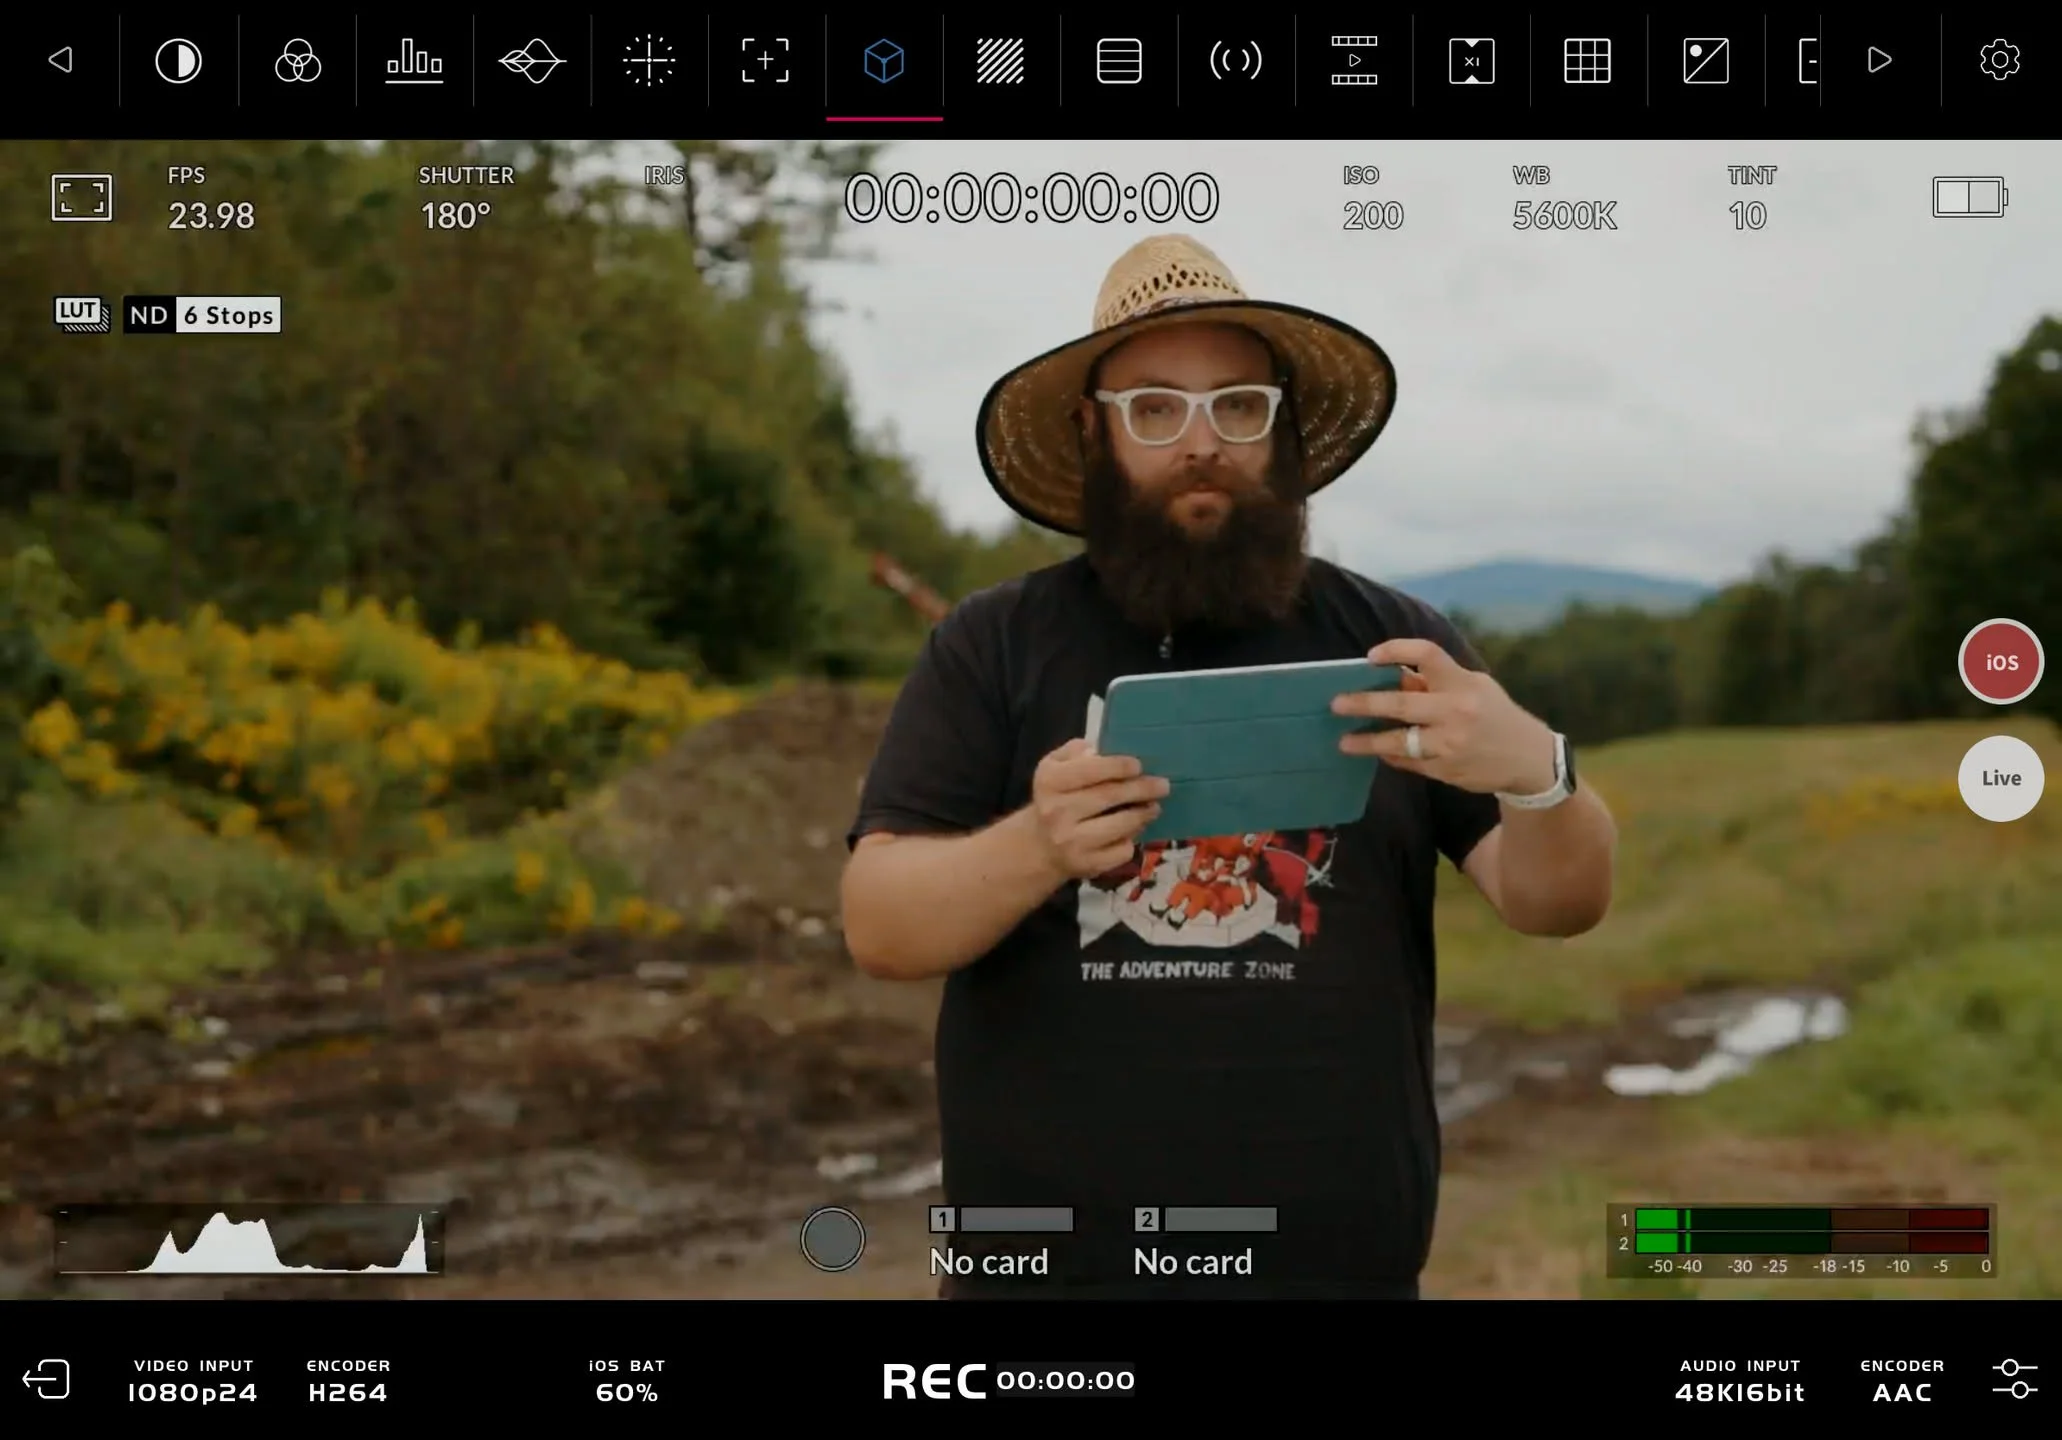The width and height of the screenshot is (2062, 1440).
Task: Tap the round record button
Action: [x=832, y=1239]
